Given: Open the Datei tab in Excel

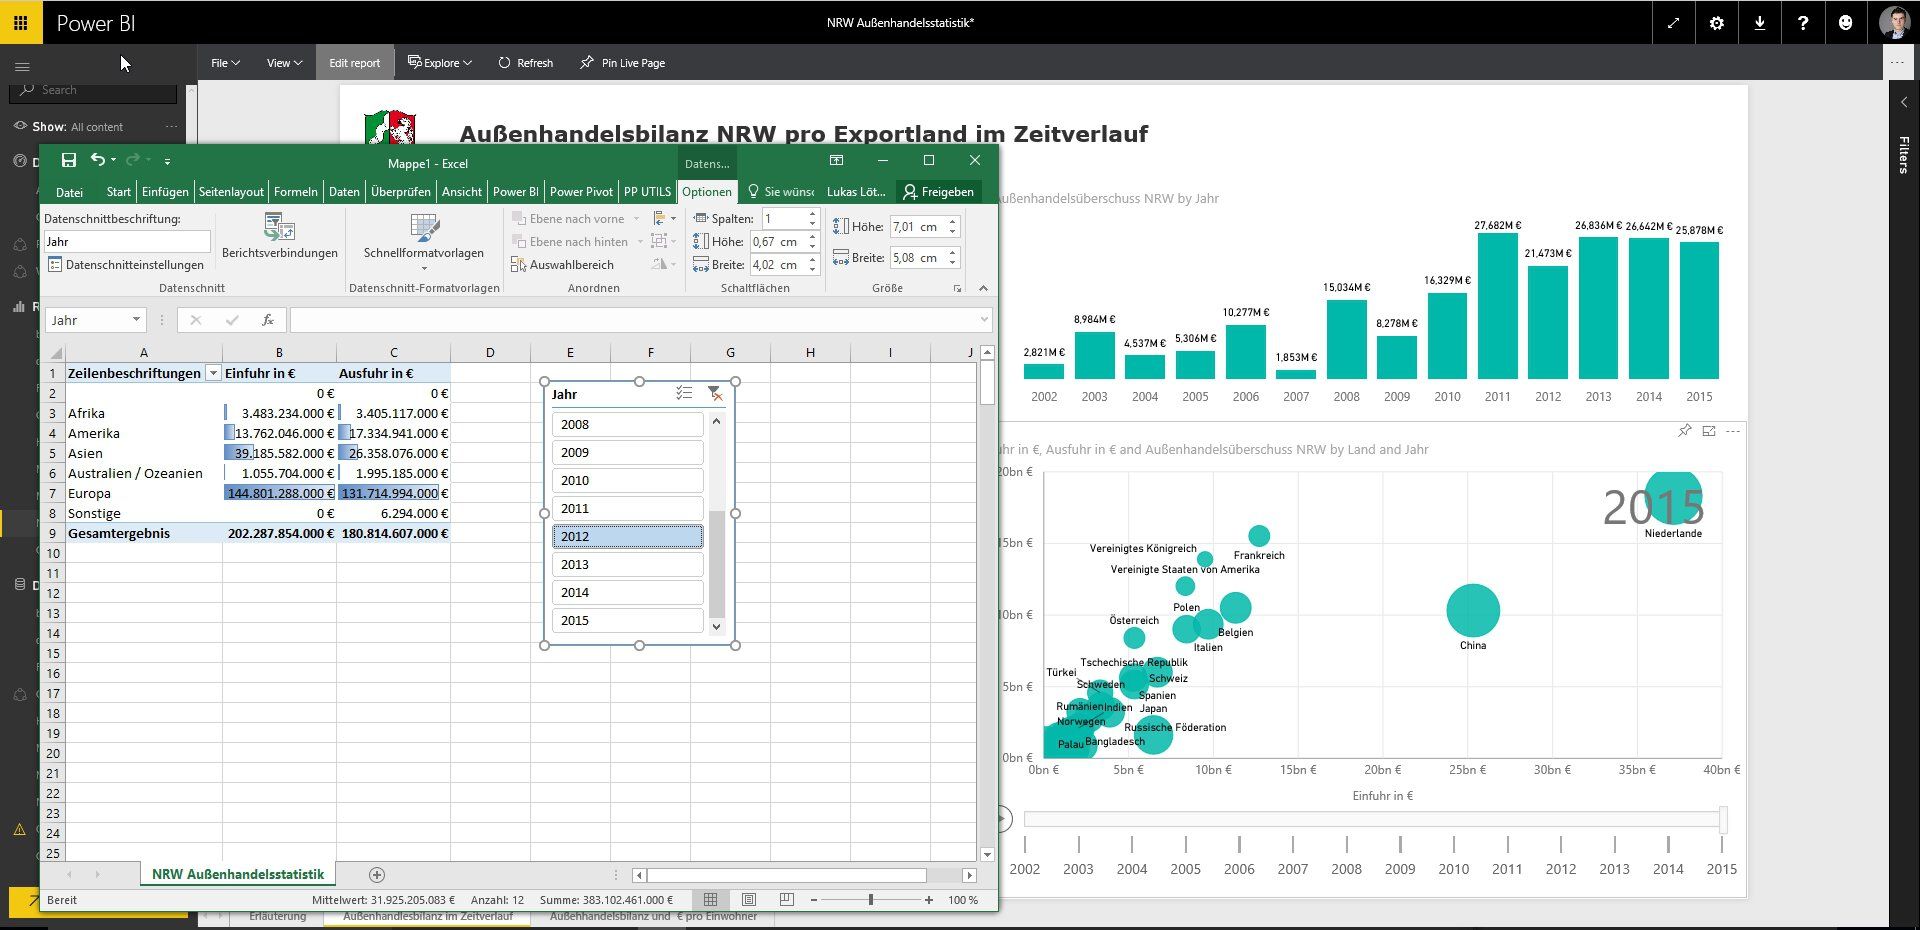Looking at the screenshot, I should 69,192.
